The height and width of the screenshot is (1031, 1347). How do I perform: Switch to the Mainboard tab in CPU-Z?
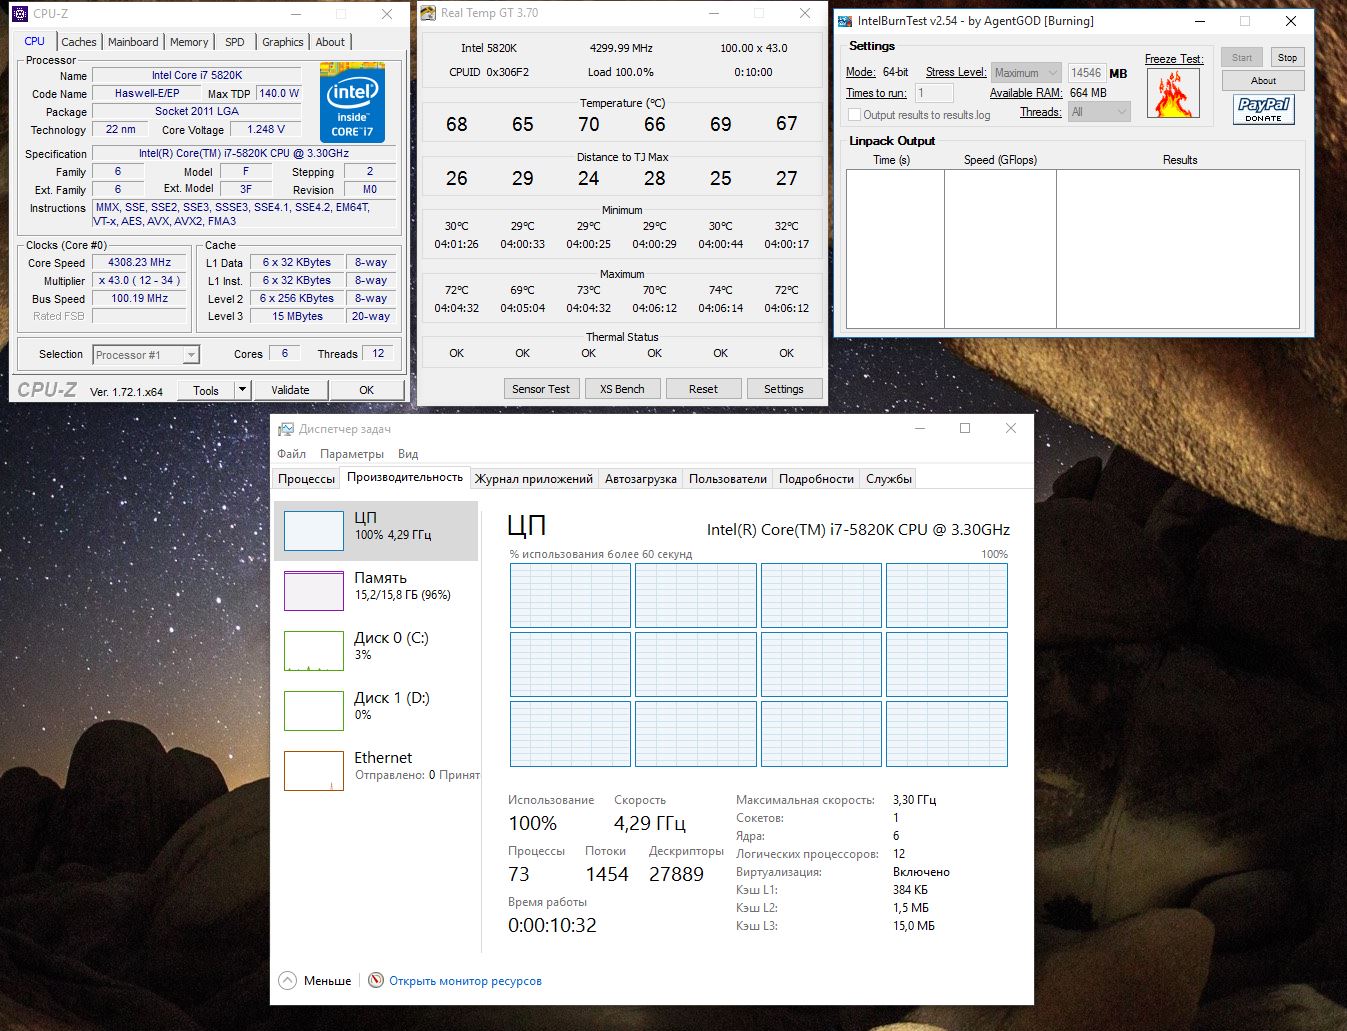point(133,42)
